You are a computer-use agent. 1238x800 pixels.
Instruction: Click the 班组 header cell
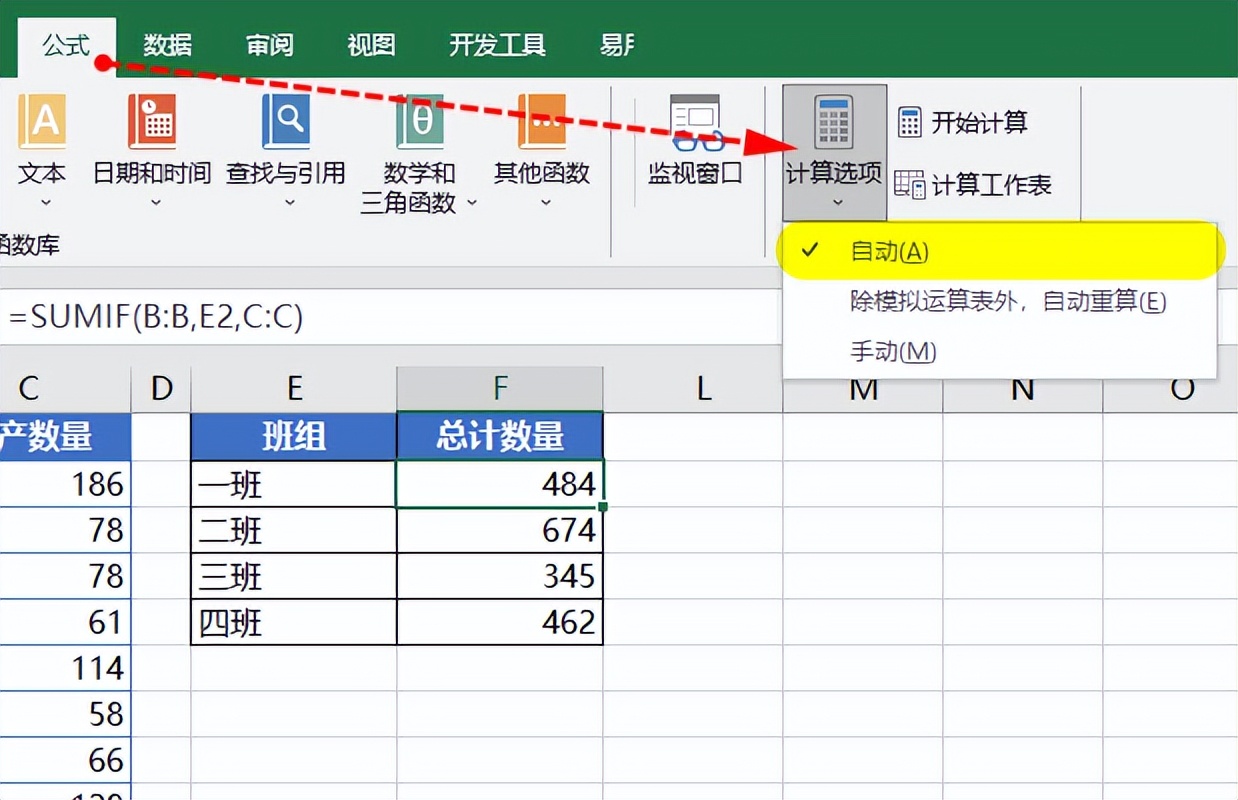(294, 437)
